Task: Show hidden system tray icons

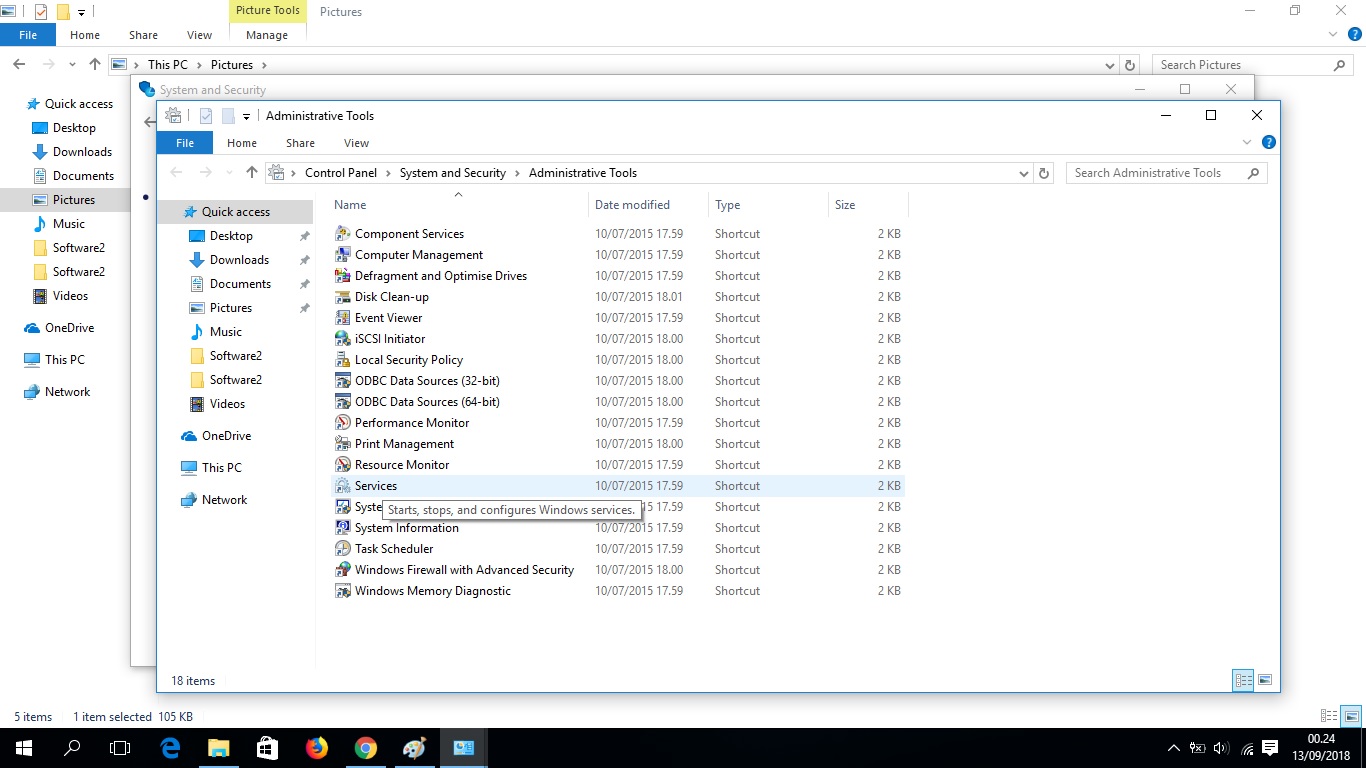Action: (x=1174, y=748)
